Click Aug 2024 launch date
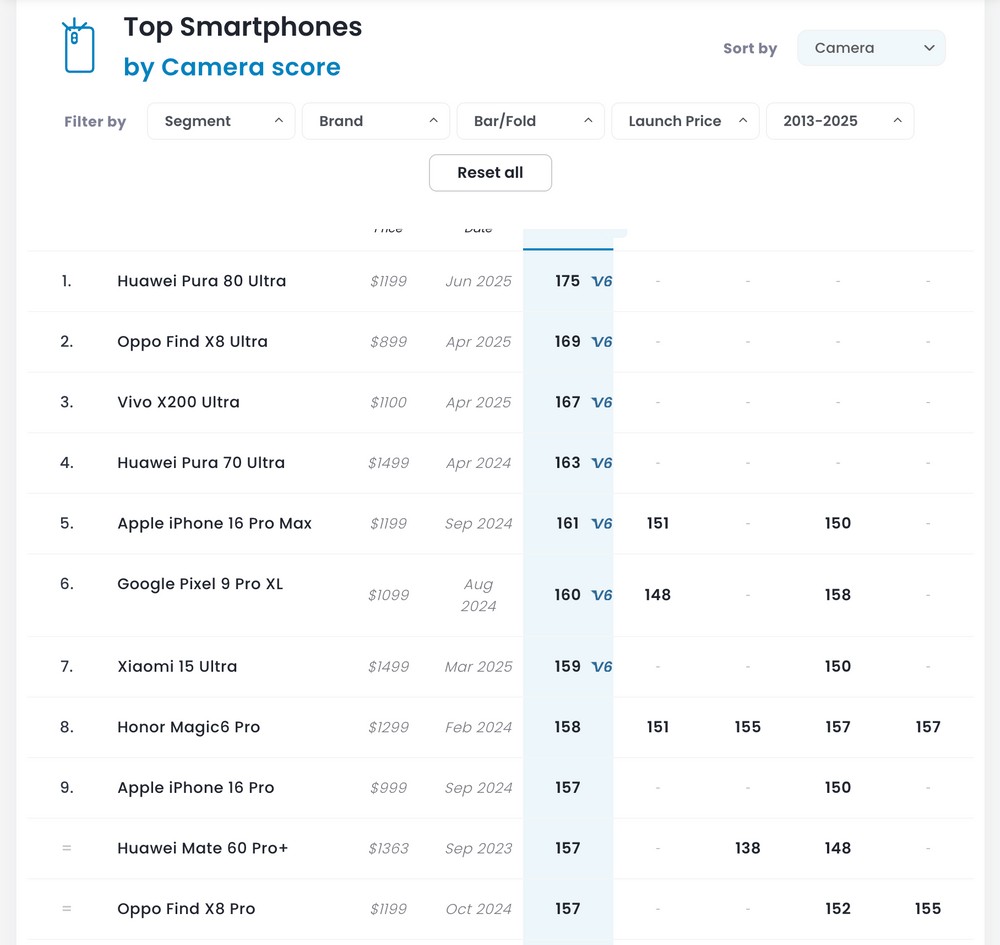1000x945 pixels. coord(478,595)
